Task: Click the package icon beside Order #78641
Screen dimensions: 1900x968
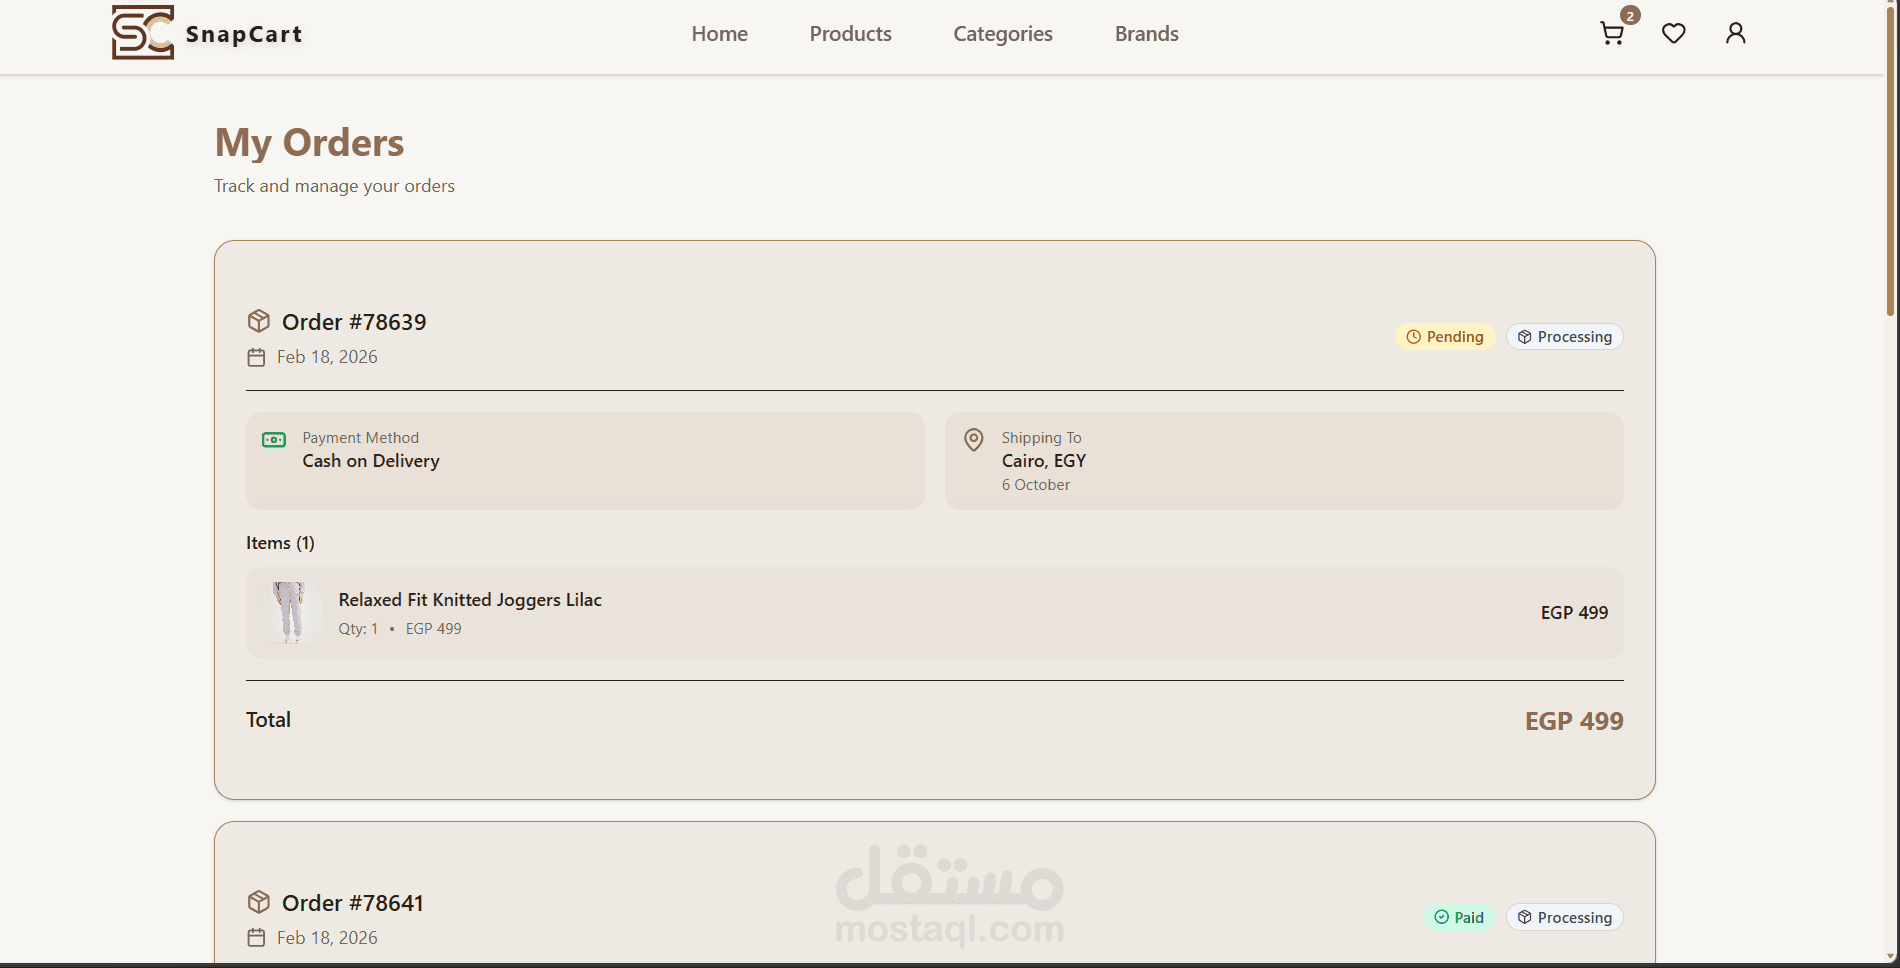Action: (x=259, y=902)
